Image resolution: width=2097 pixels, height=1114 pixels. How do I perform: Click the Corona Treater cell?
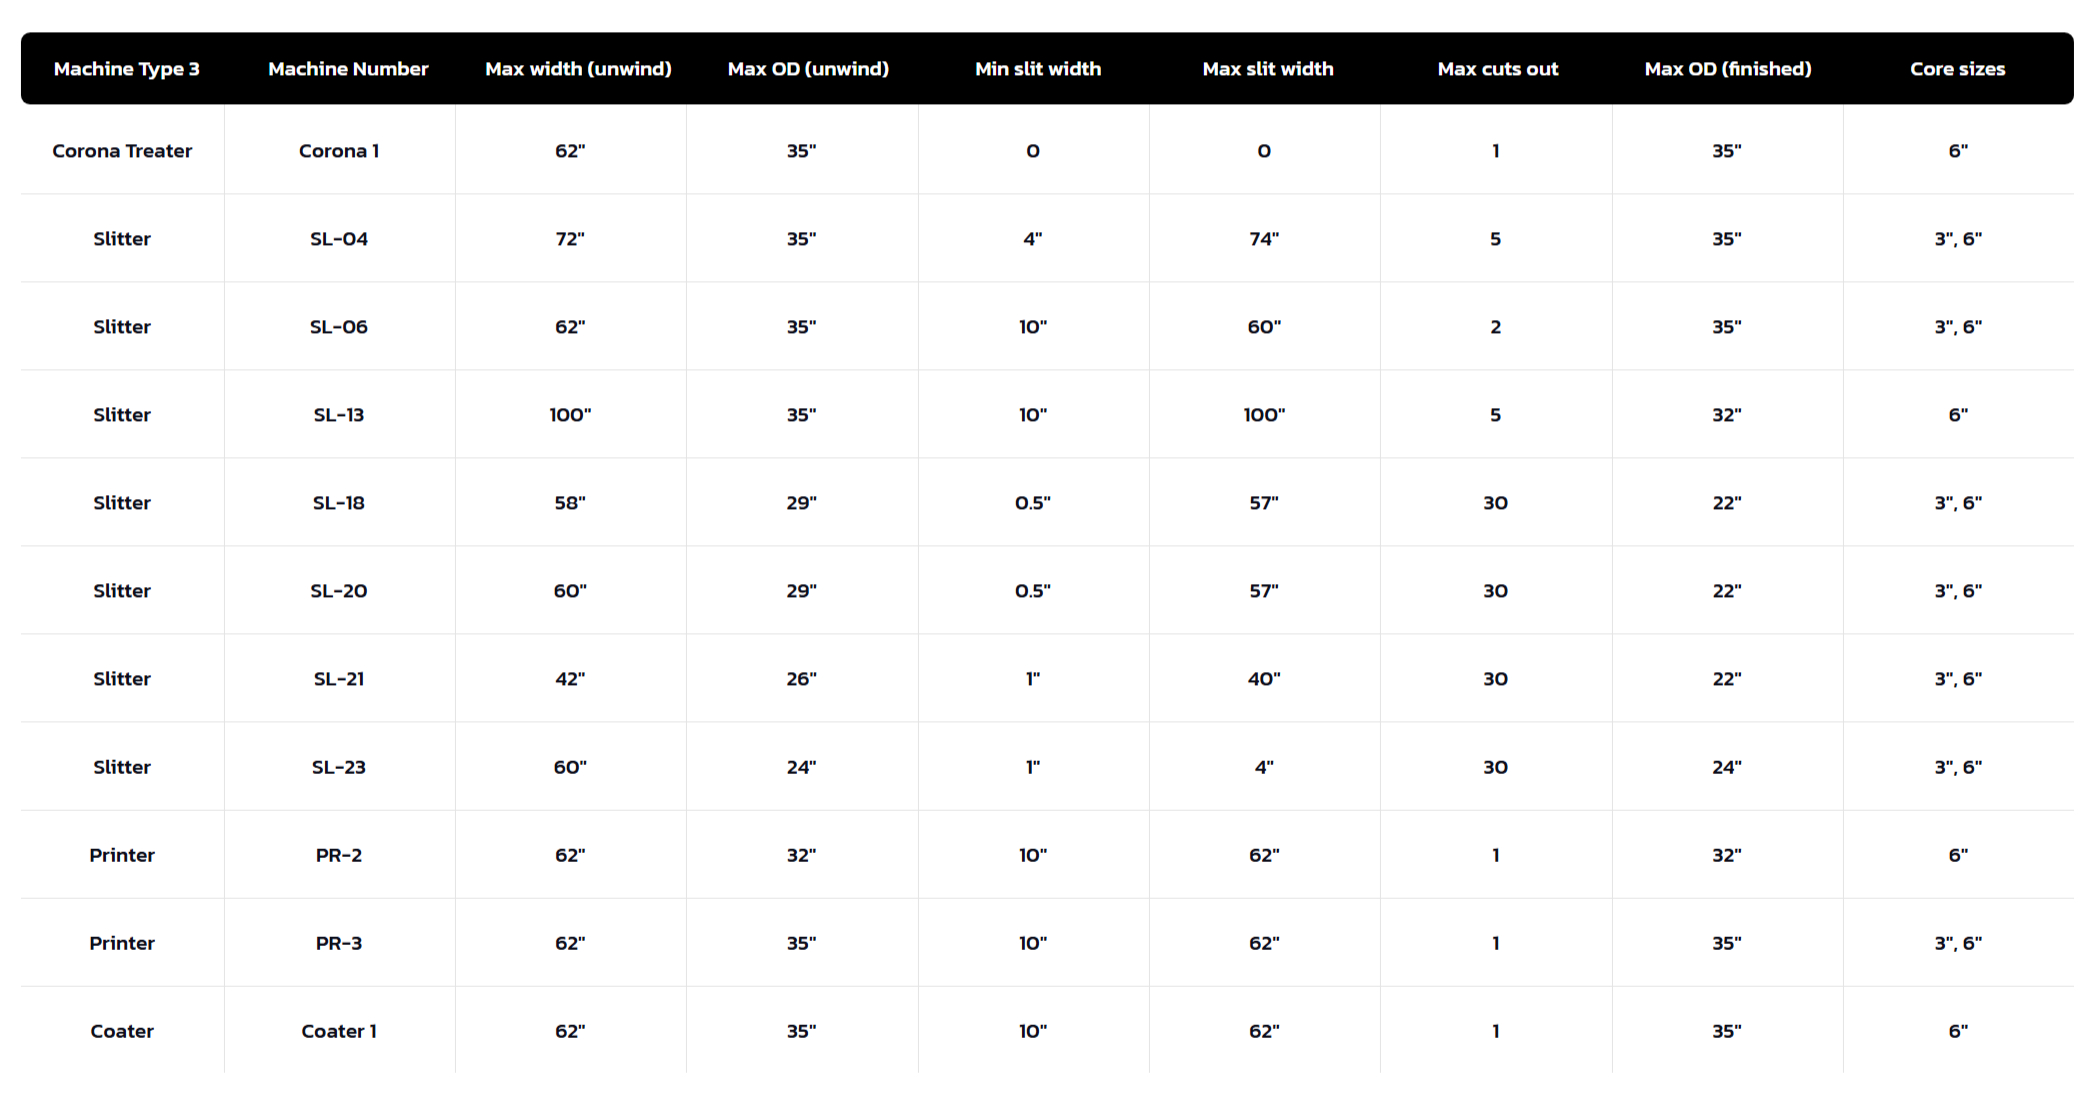click(x=122, y=151)
